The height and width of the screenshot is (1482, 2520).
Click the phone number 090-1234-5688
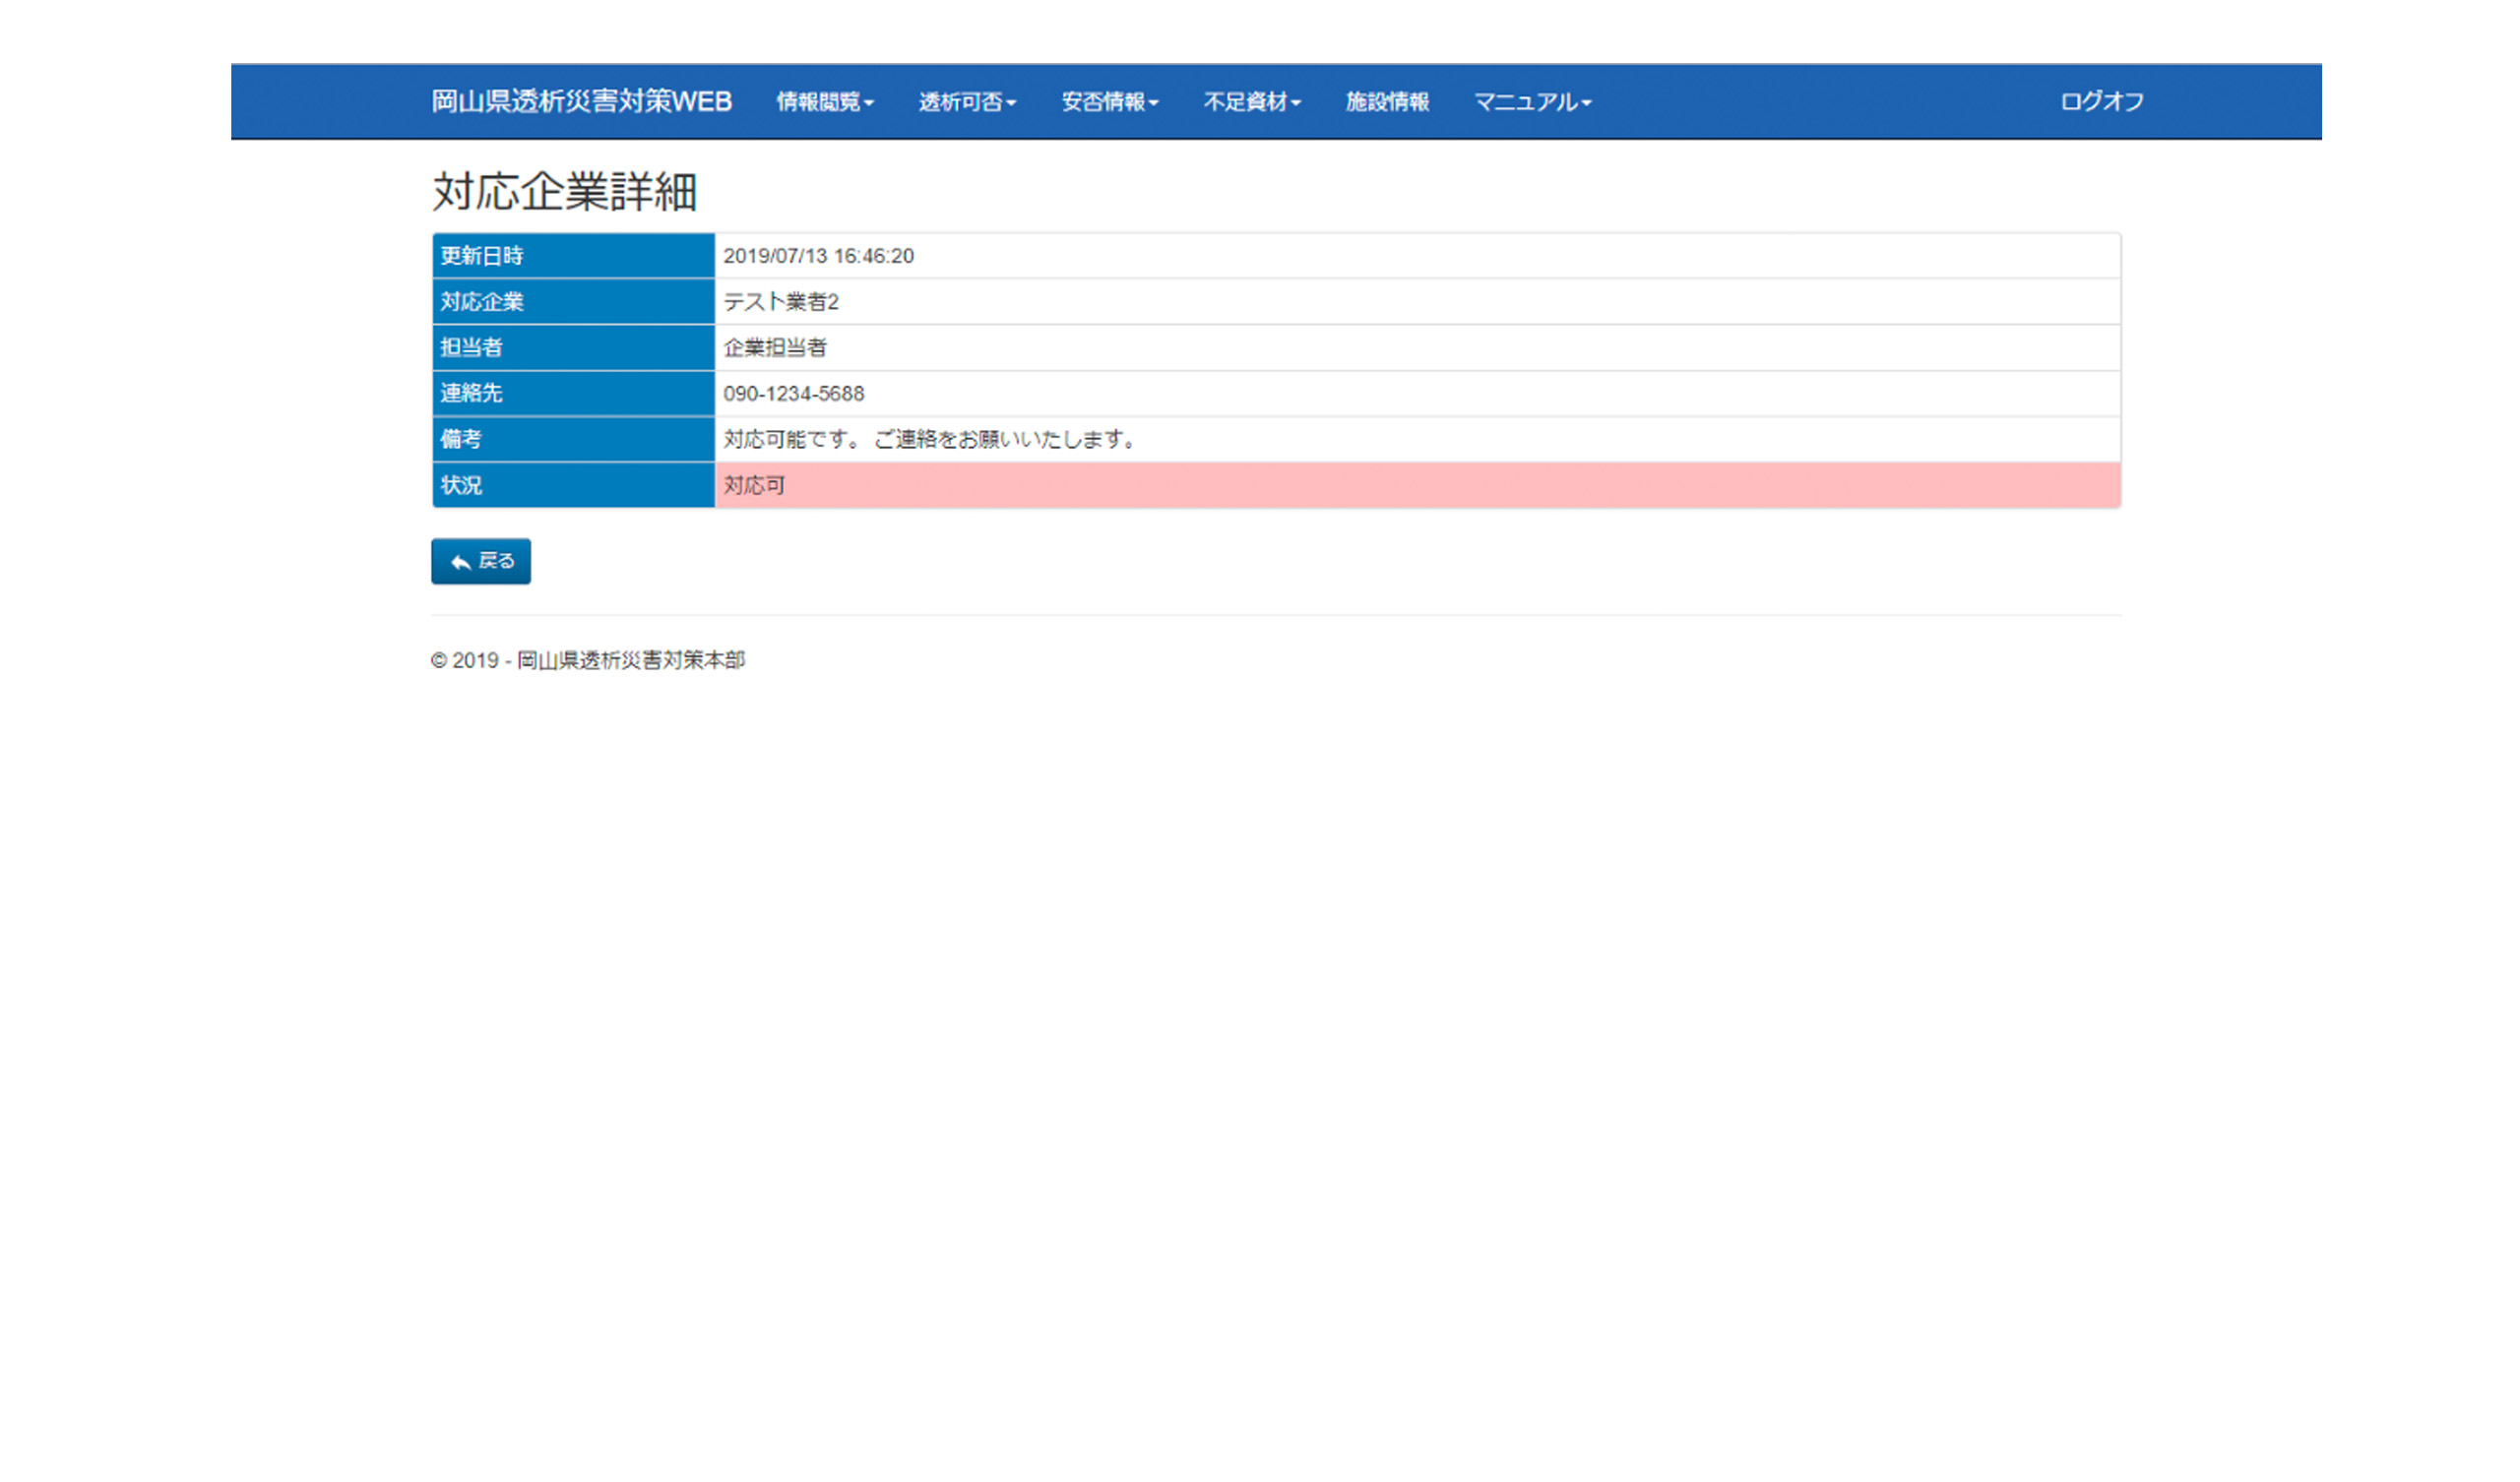pos(793,394)
